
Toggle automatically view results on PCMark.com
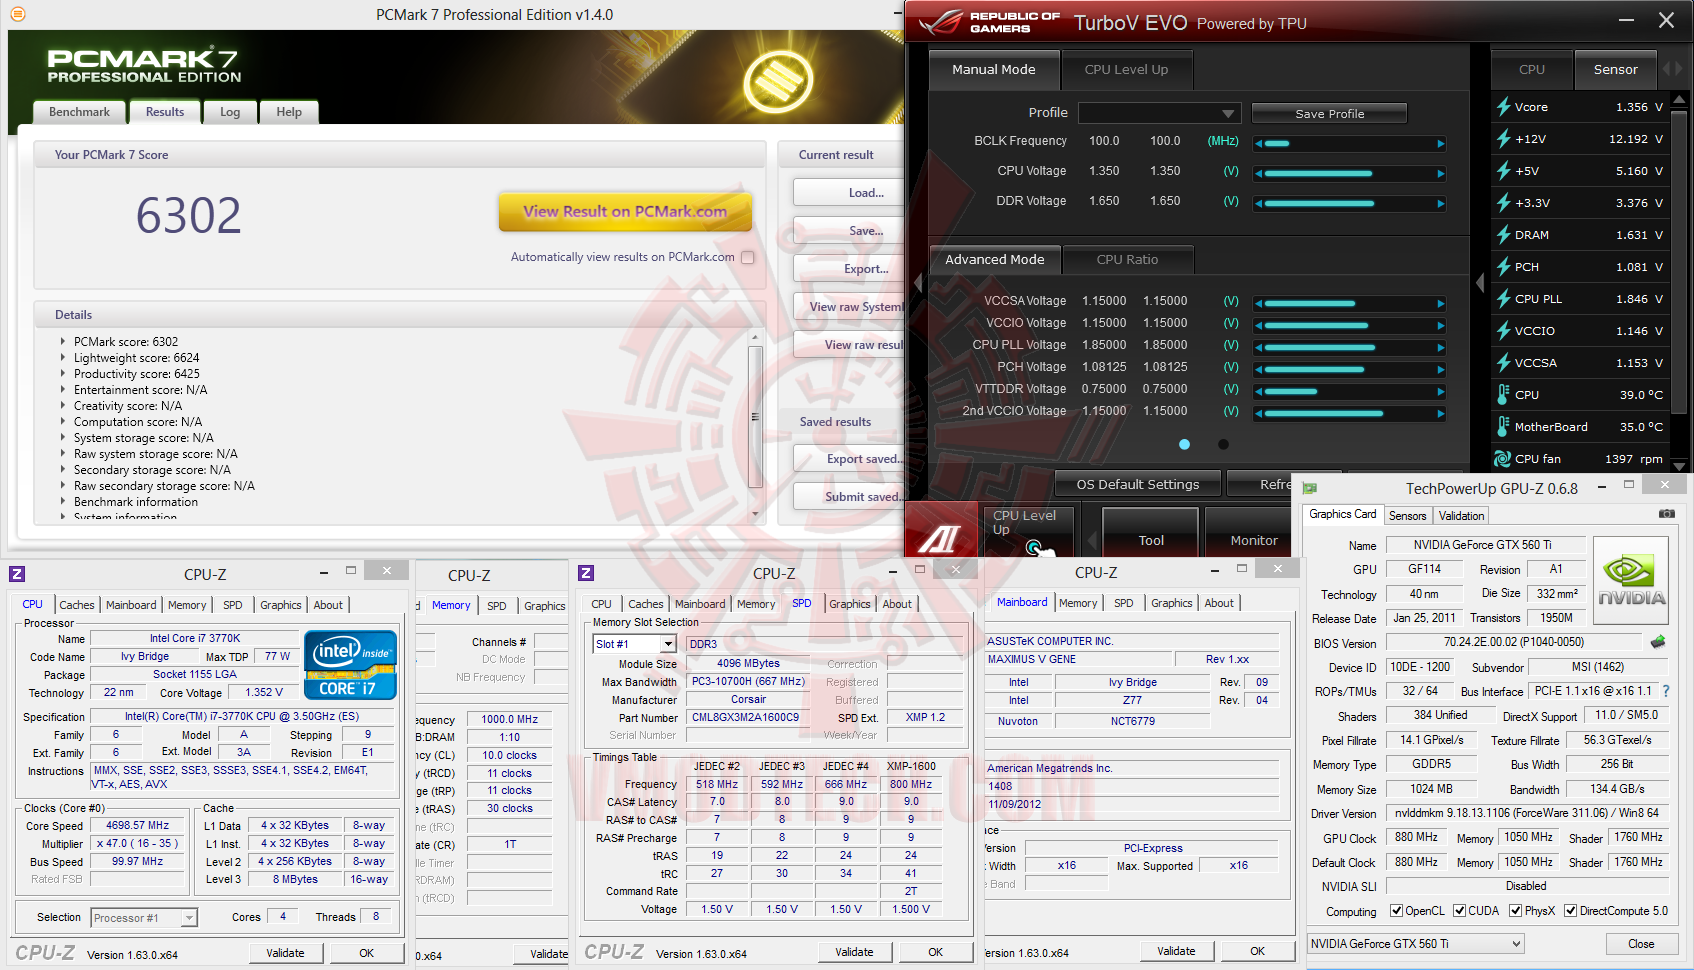point(748,257)
